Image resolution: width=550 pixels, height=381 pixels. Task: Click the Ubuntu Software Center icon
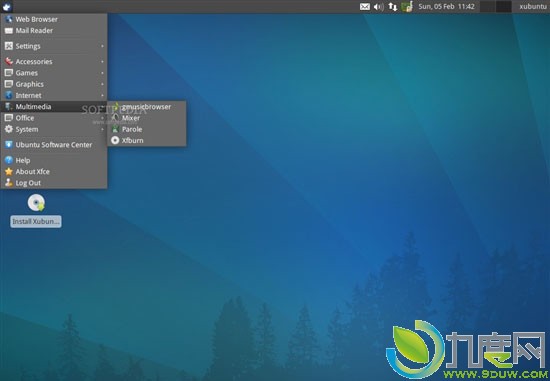click(x=9, y=145)
